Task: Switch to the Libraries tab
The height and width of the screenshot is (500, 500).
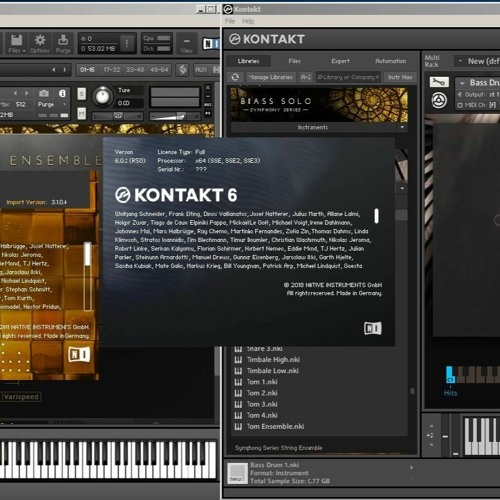Action: pos(248,61)
